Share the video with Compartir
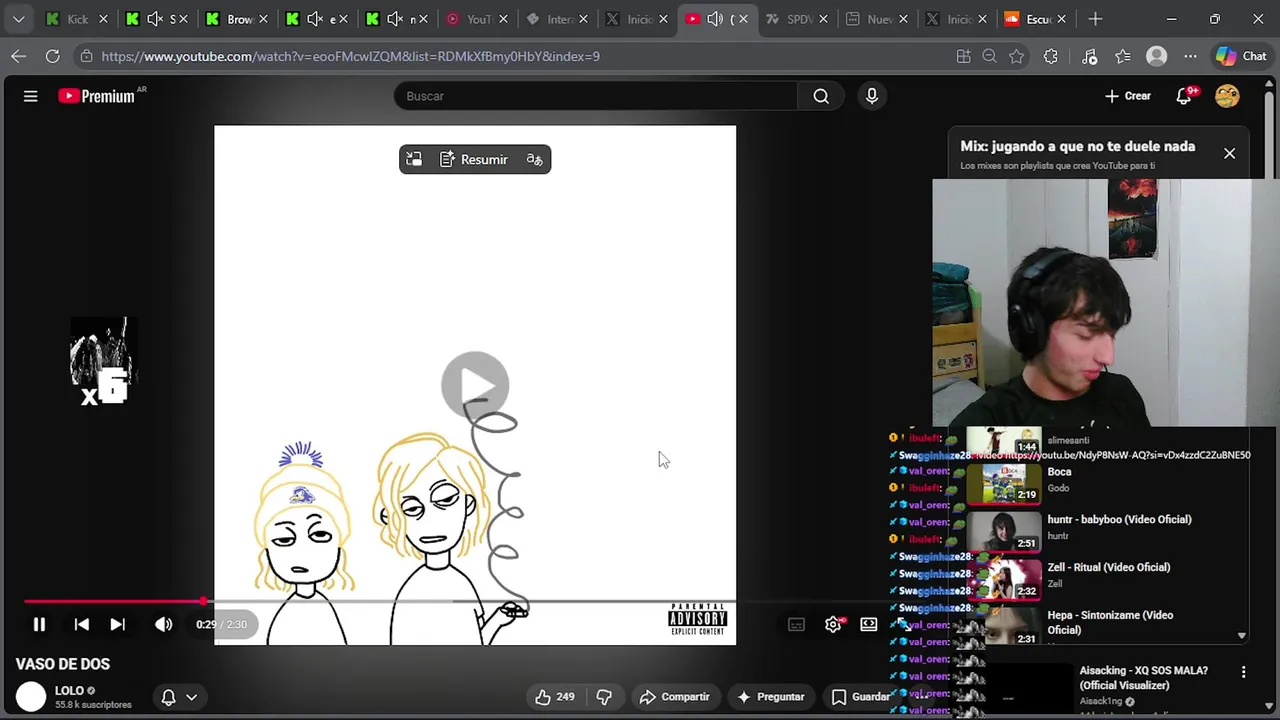Screen dimensions: 1280x720 675,697
